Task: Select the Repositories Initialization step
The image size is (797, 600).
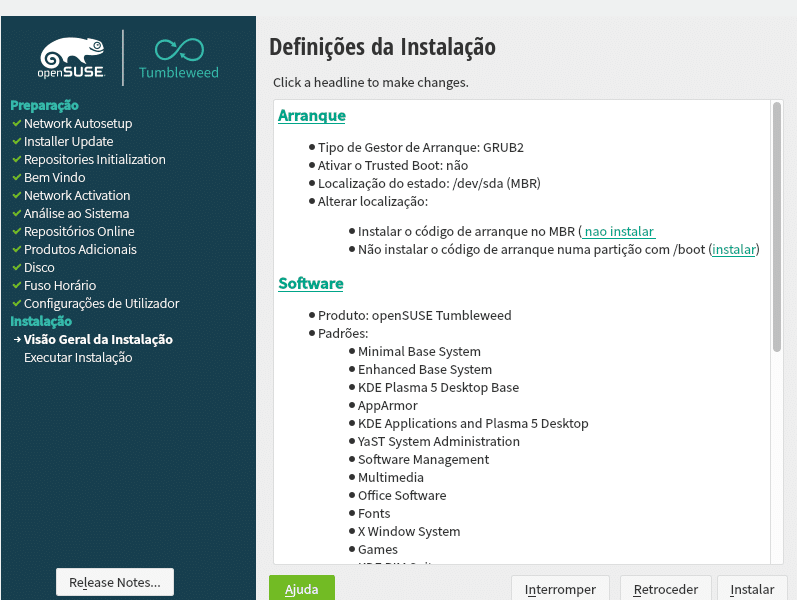Action: point(95,160)
